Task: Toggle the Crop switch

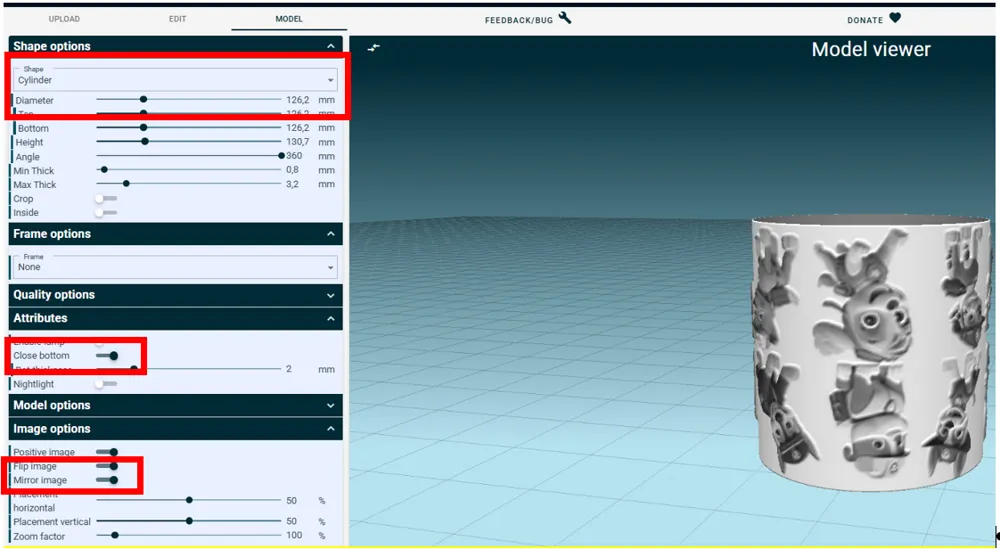Action: point(106,199)
